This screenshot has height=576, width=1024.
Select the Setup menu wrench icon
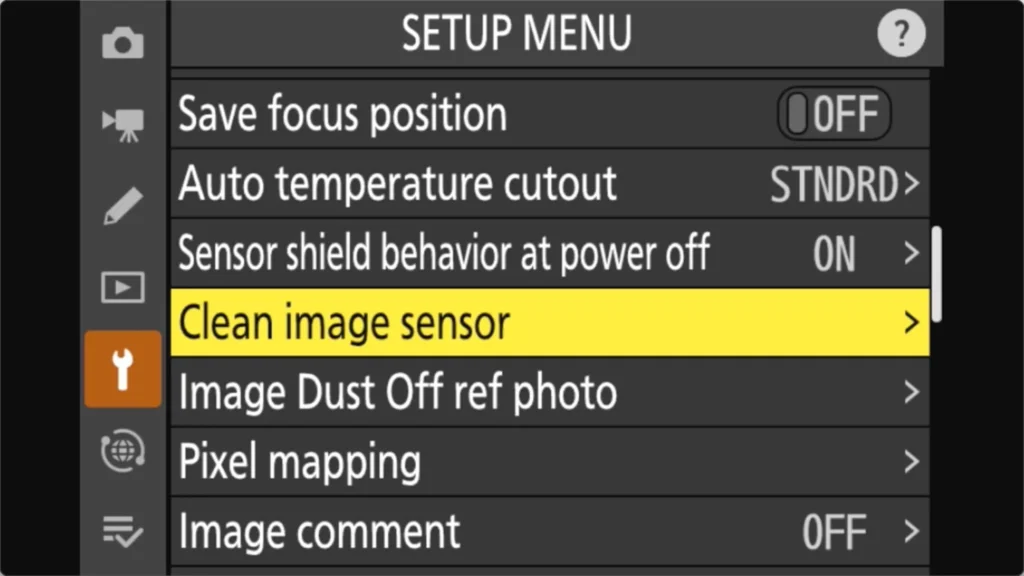[123, 369]
